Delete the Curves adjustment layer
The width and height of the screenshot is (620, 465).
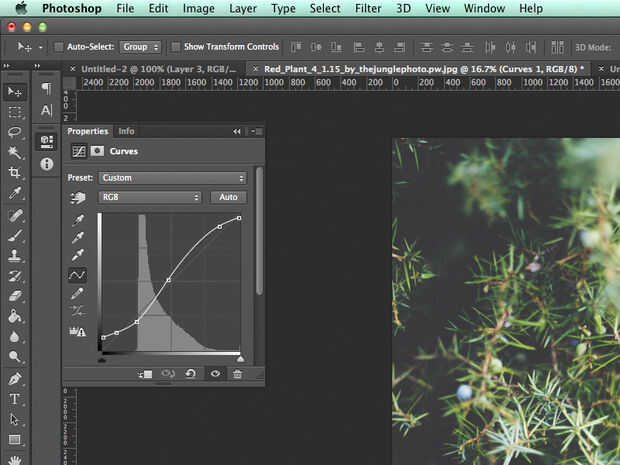[237, 374]
